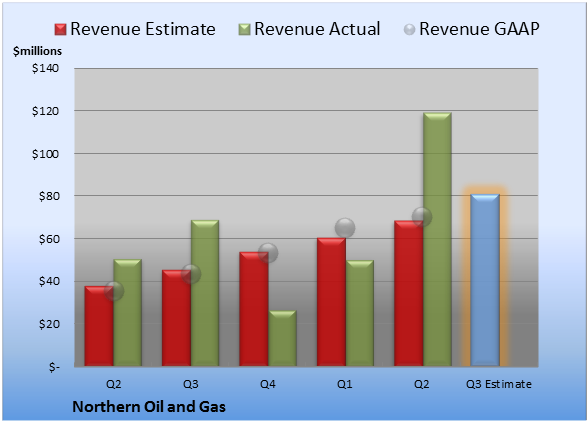Click the '$-' y-axis baseline label
Viewport: 588px width, 422px height.
pos(54,367)
